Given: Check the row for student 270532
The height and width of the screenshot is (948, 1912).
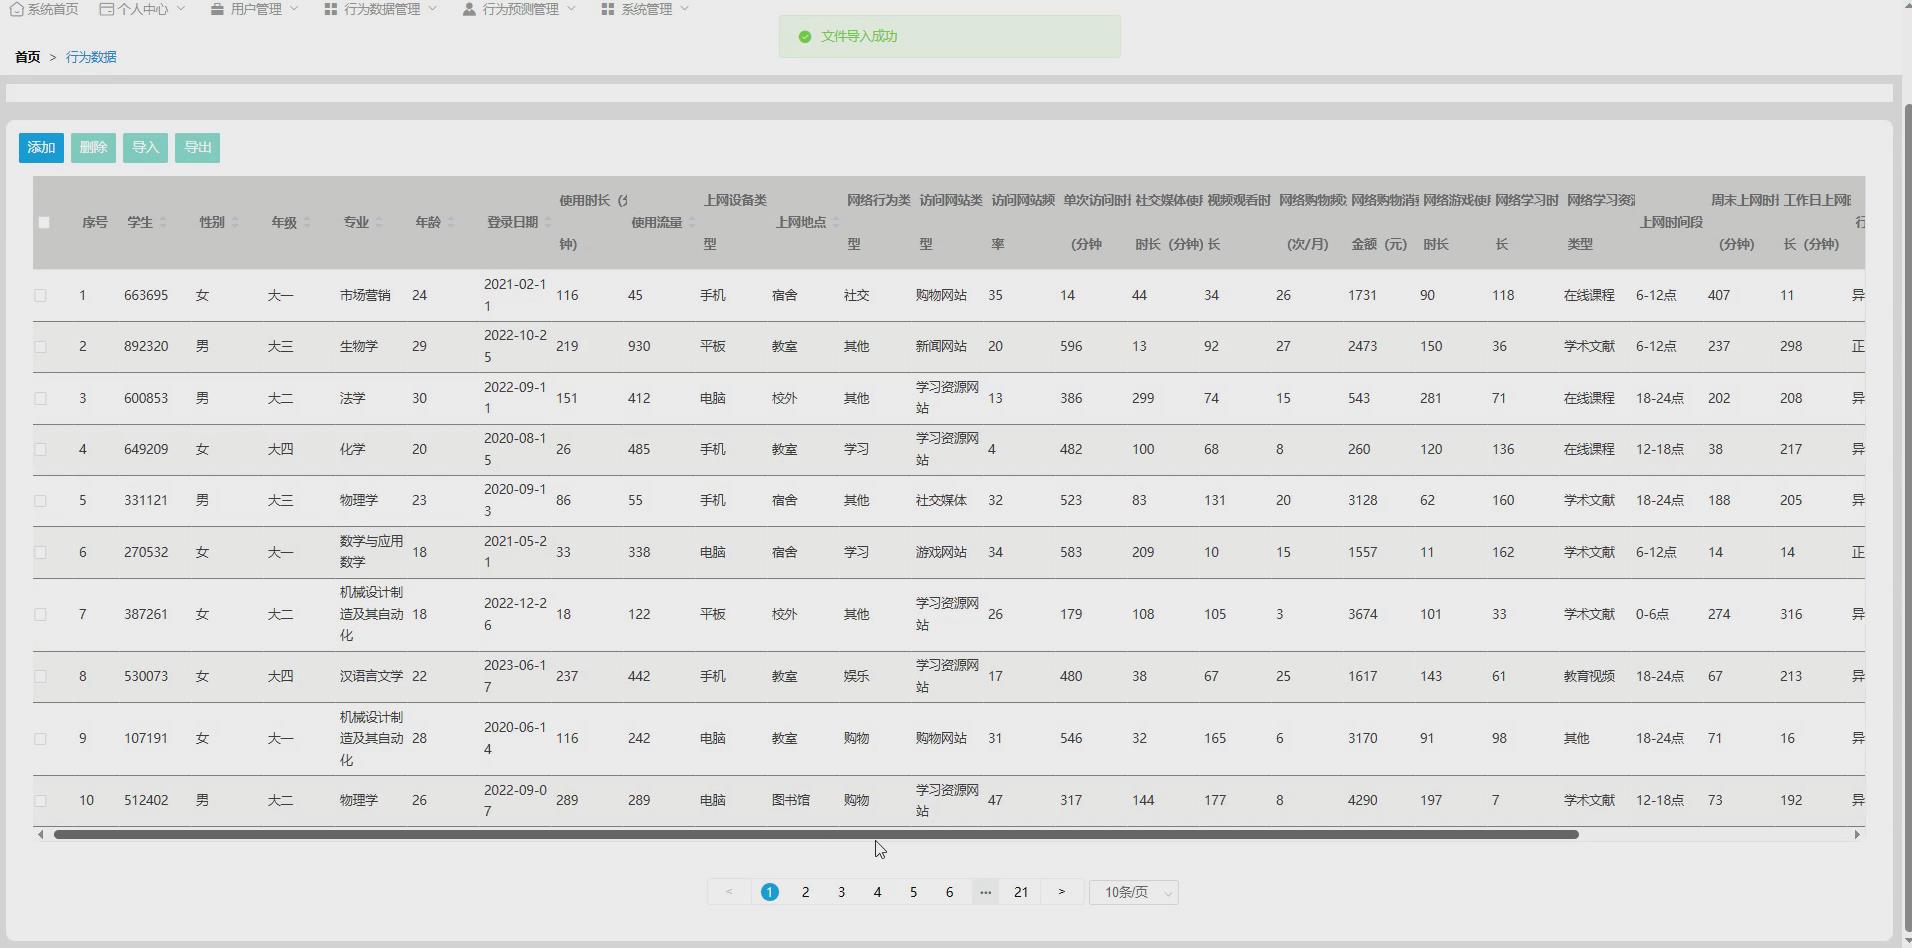Looking at the screenshot, I should [40, 552].
